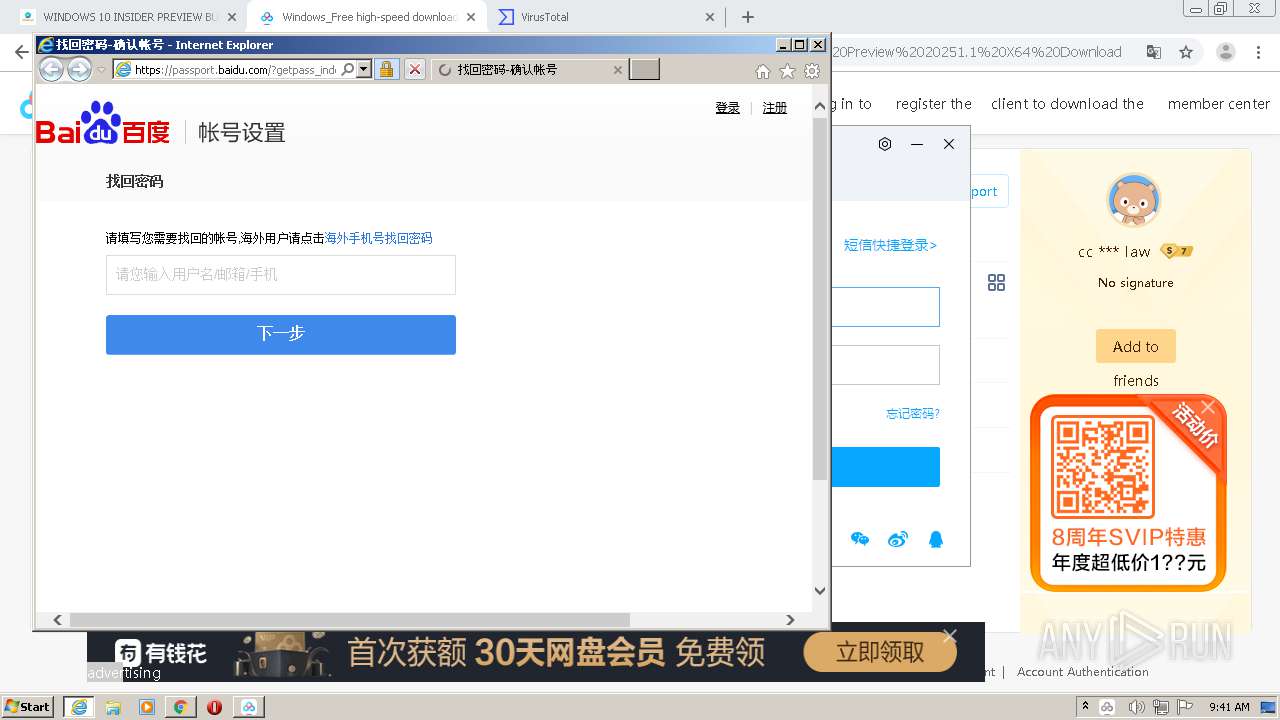This screenshot has height=720, width=1280.
Task: Click the QR grid icon in login dialog
Action: pyautogui.click(x=996, y=283)
